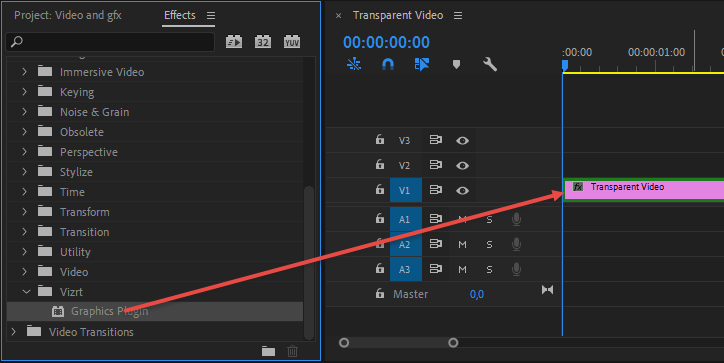
Task: Select the Transparent Video sequence tab
Action: click(x=398, y=15)
